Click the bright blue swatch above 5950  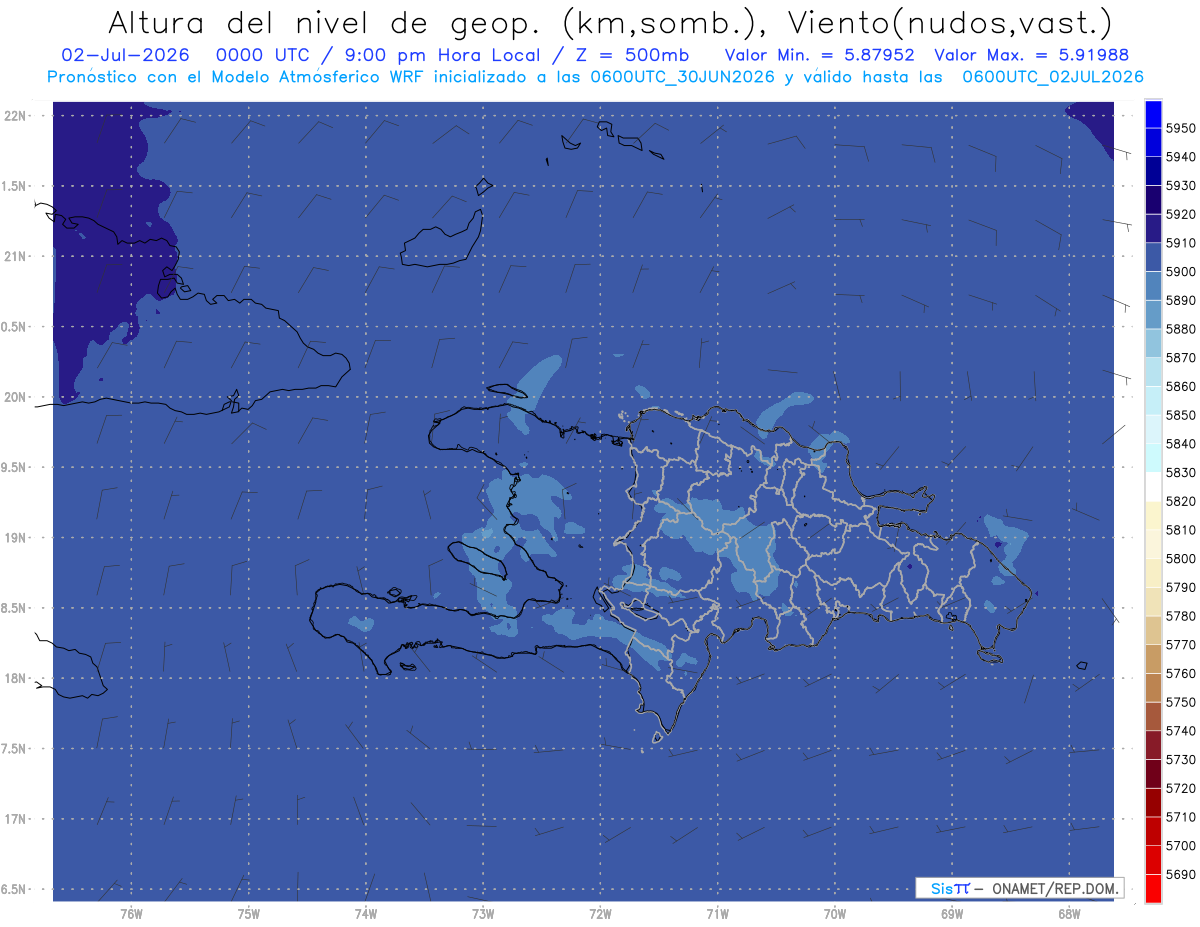[1153, 114]
